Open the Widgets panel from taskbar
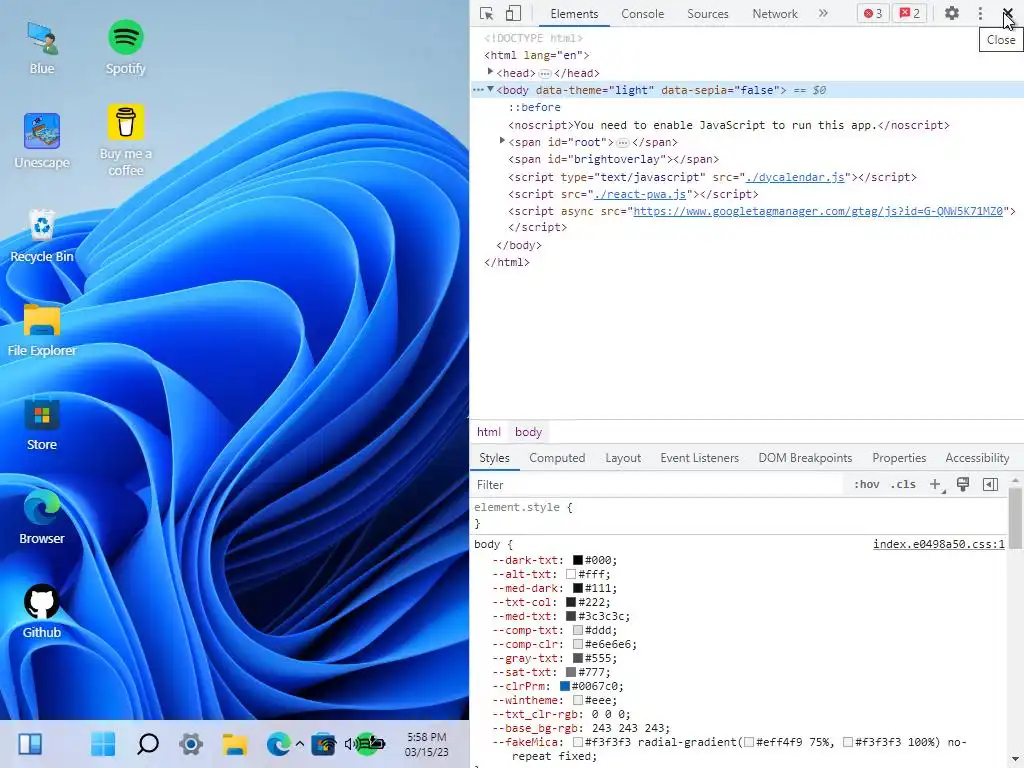 pos(30,744)
